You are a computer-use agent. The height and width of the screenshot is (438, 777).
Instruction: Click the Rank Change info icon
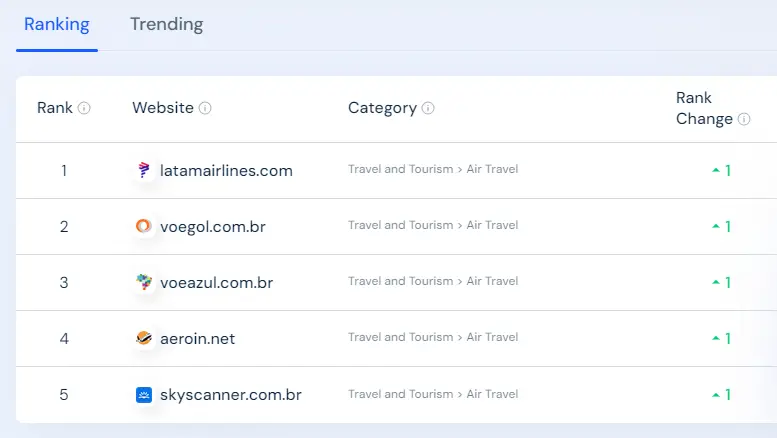coord(744,119)
